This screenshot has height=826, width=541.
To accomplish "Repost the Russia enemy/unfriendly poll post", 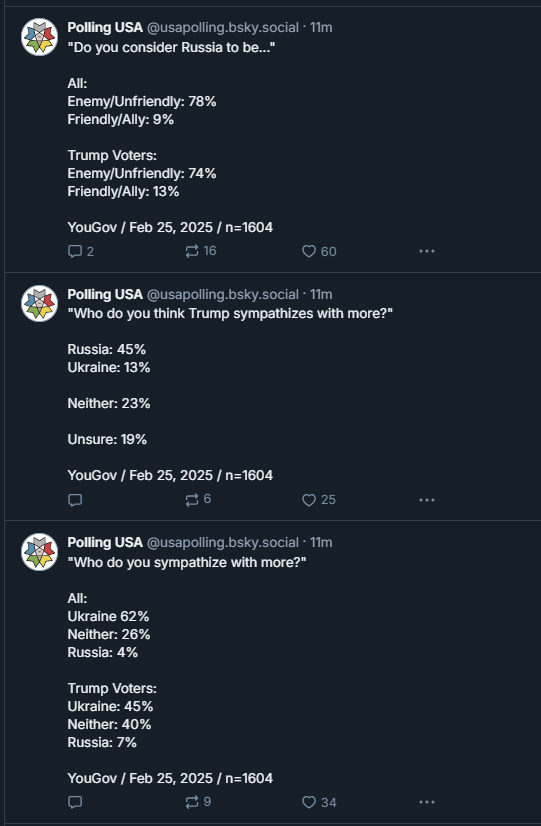I will [x=201, y=251].
